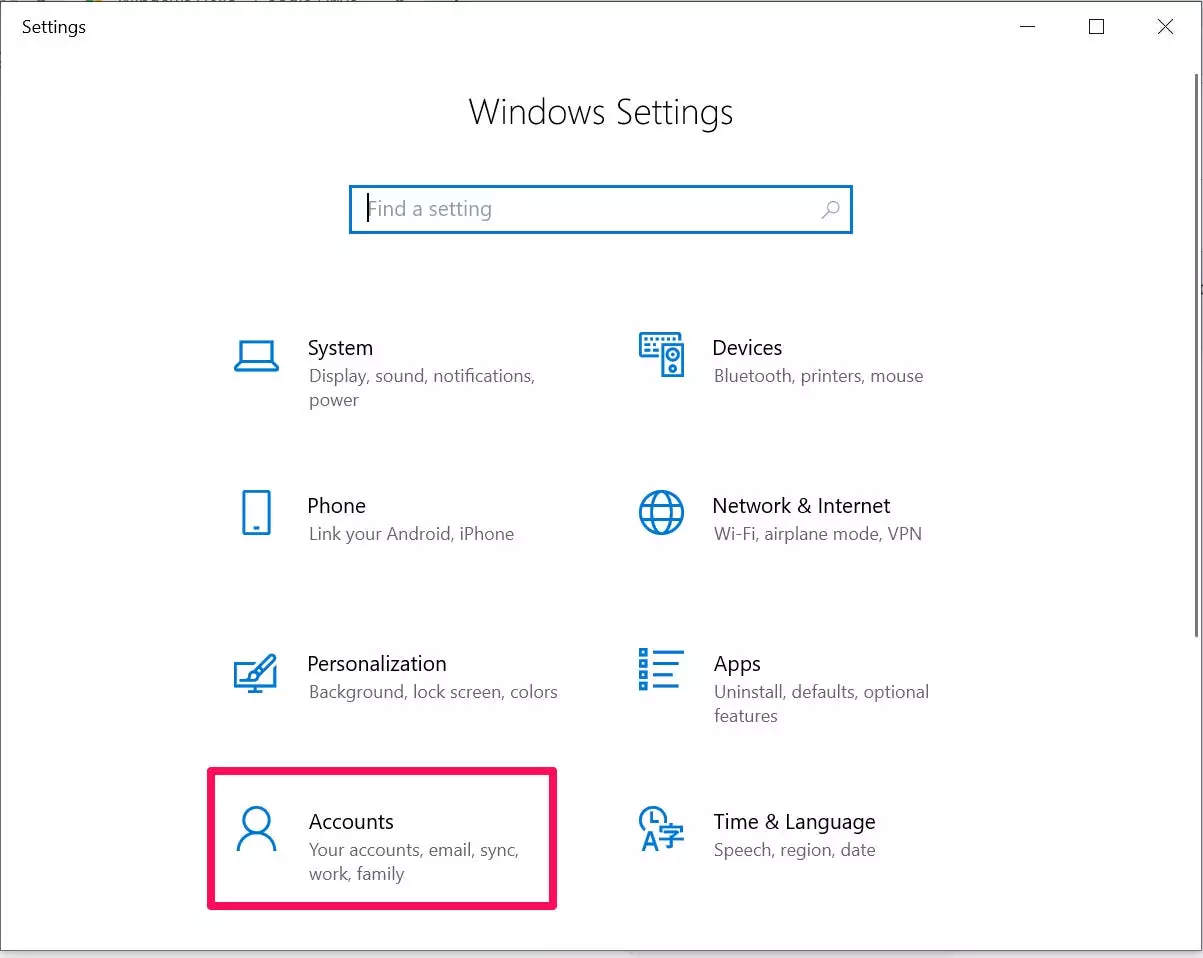Open the Accounts heading
The width and height of the screenshot is (1203, 958).
click(x=351, y=822)
